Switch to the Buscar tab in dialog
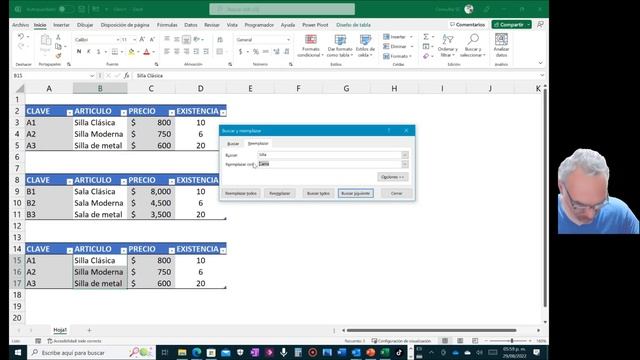Viewport: 640px width, 360px height. pos(233,144)
